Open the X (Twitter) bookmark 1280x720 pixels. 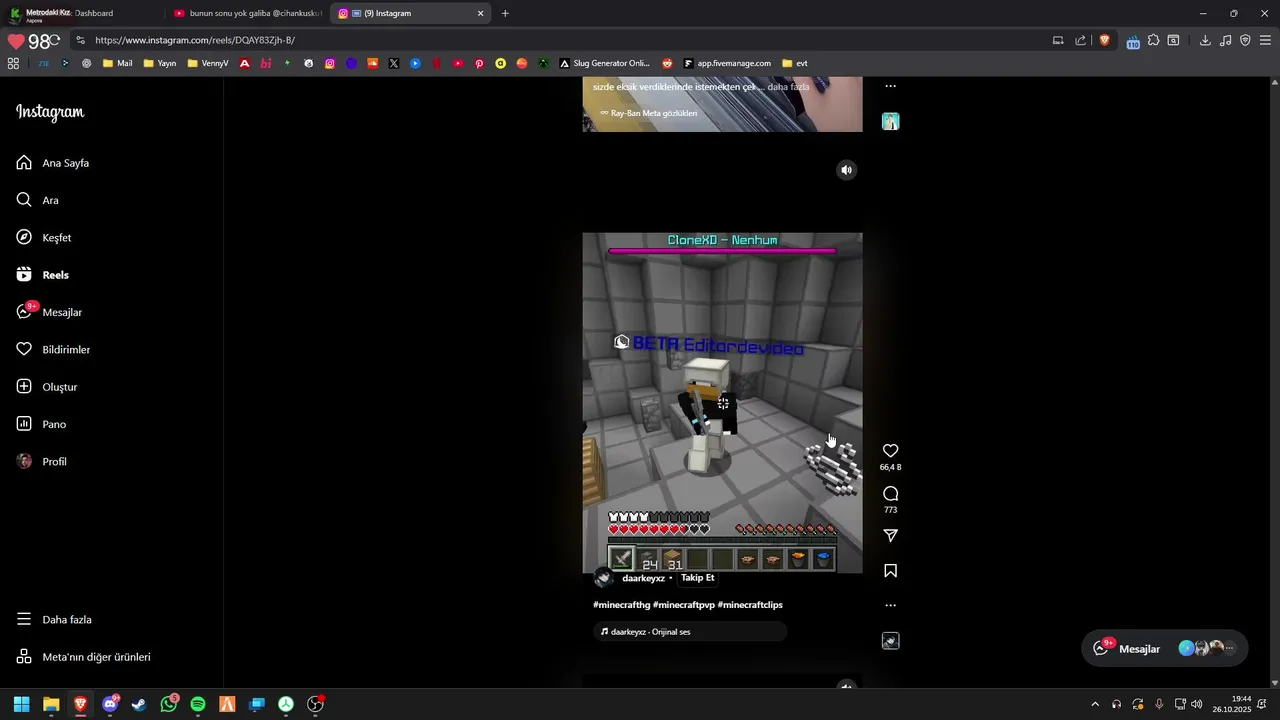point(394,63)
